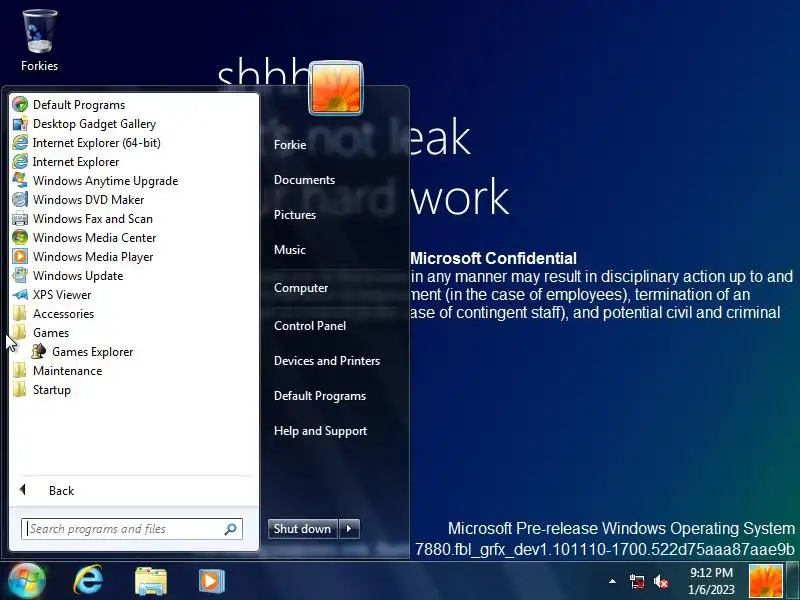Viewport: 800px width, 600px height.
Task: Click the Windows DVD Maker icon
Action: (20, 199)
